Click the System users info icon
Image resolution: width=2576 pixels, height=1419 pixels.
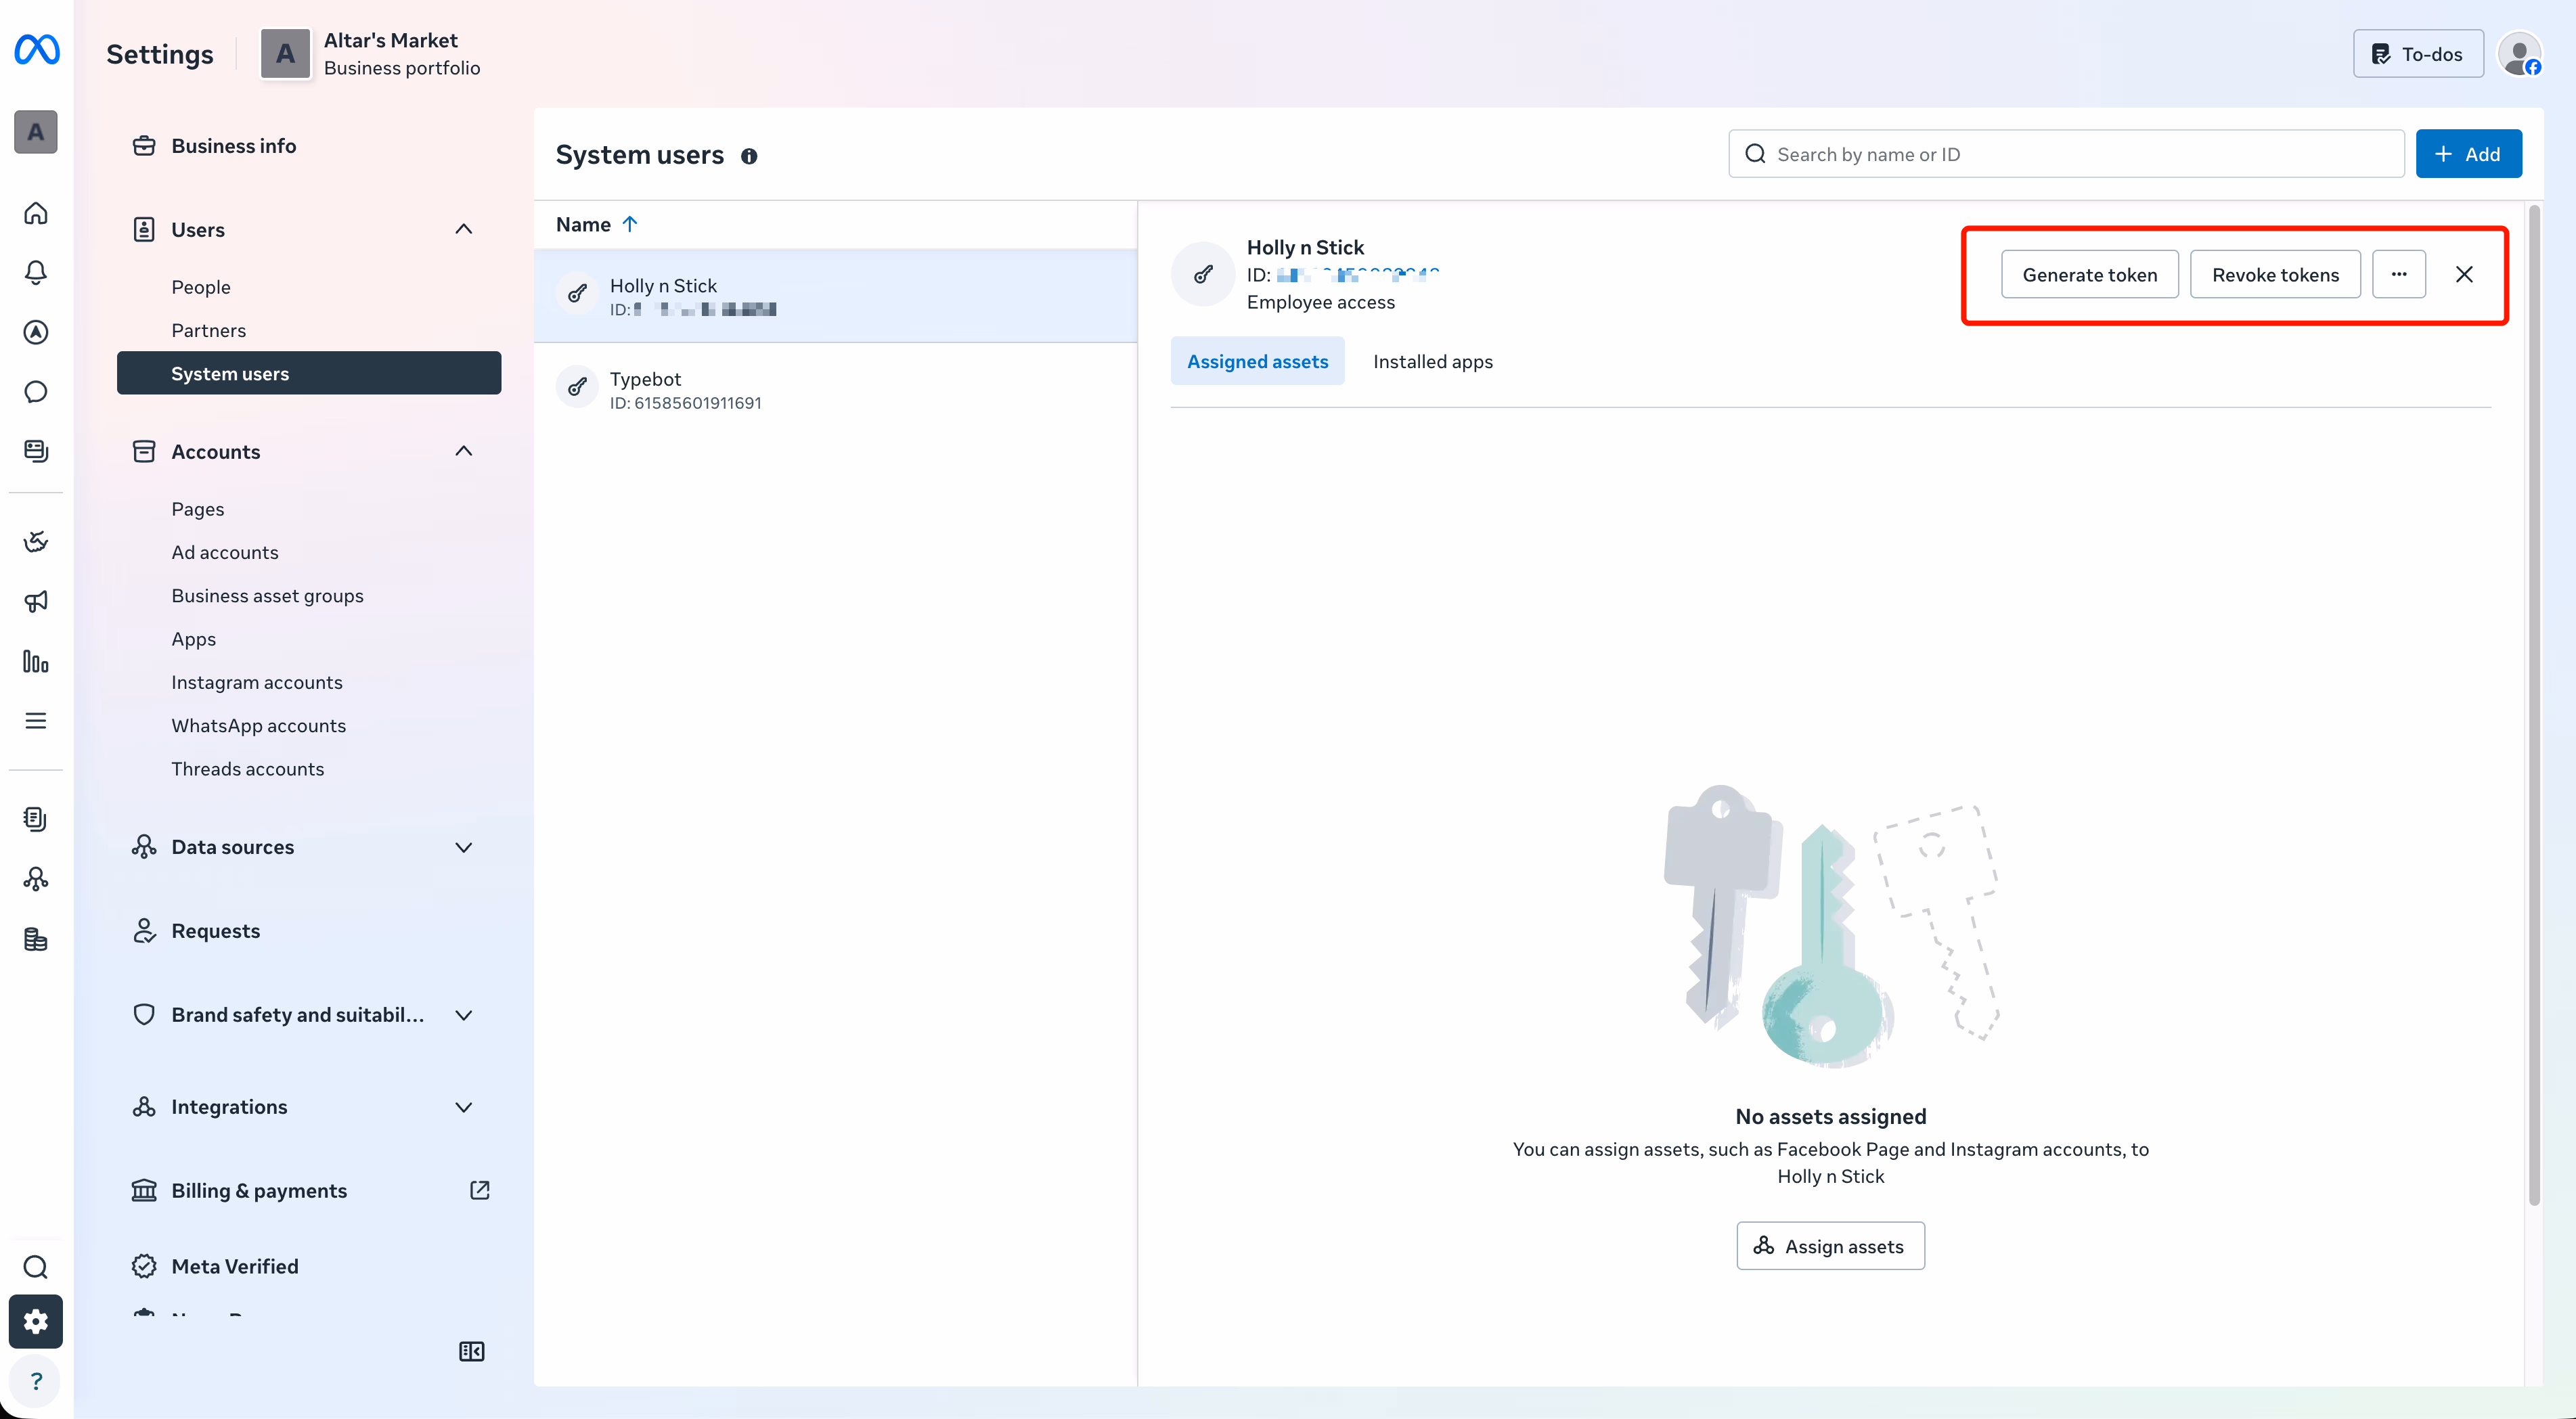tap(749, 156)
